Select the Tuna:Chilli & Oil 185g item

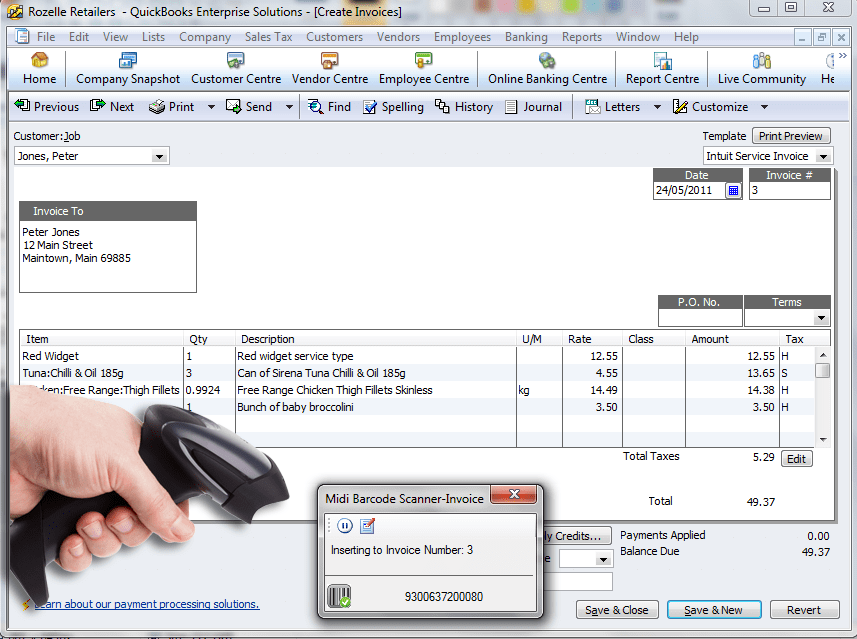(x=102, y=373)
